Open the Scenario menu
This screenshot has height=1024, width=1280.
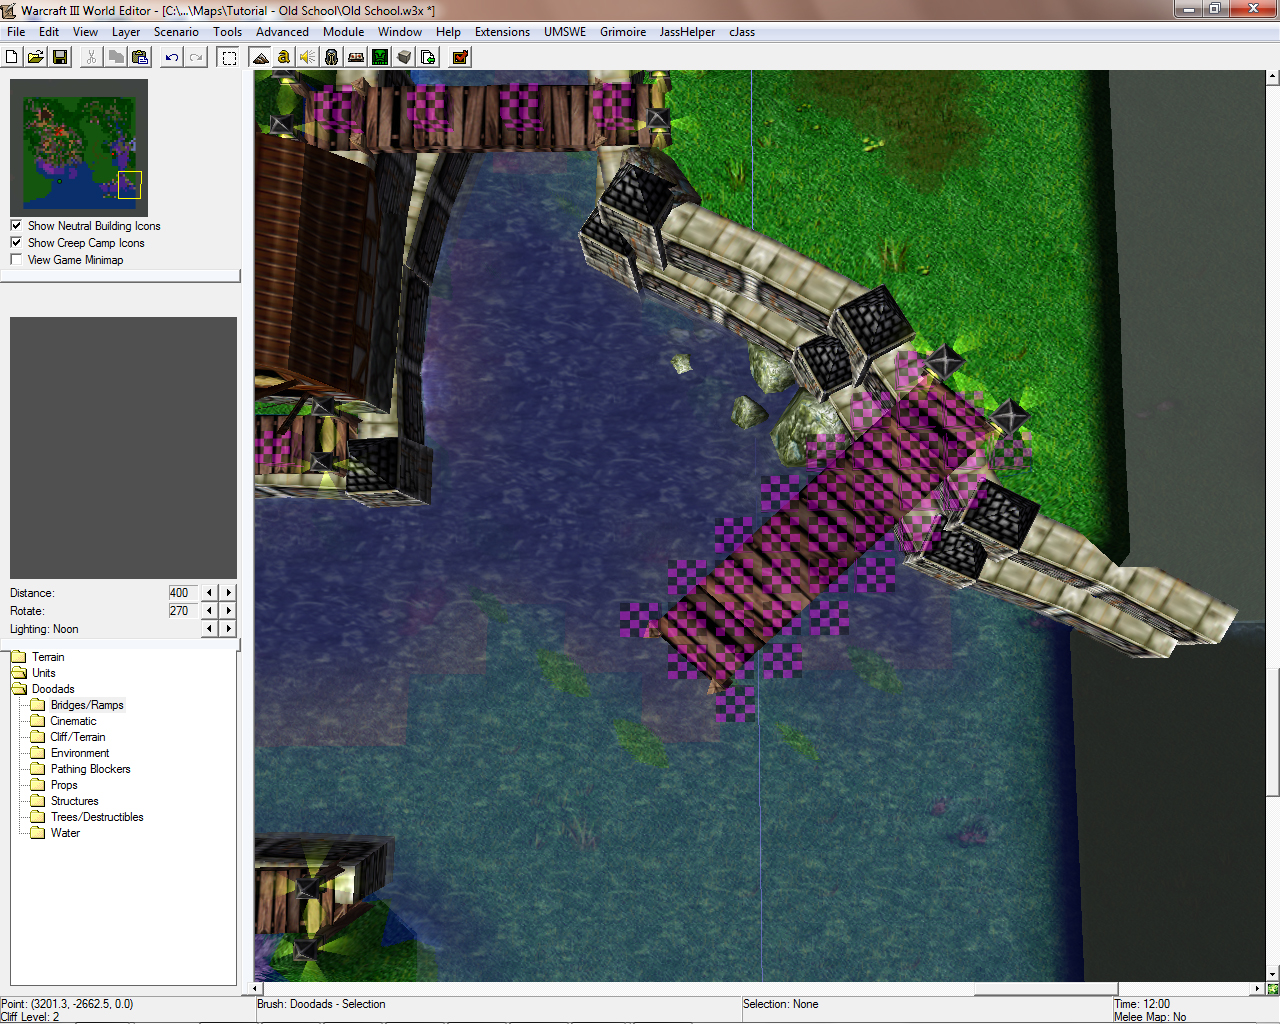click(x=176, y=32)
